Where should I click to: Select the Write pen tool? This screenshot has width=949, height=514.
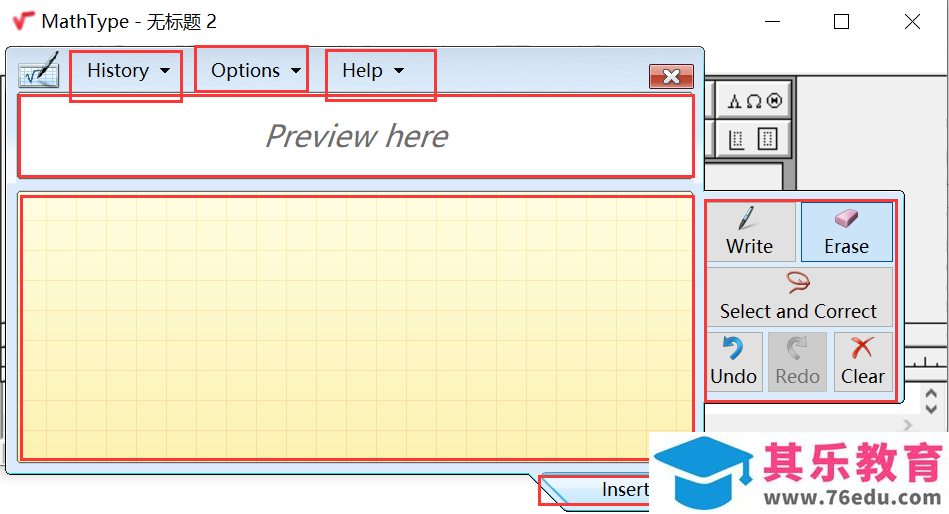click(x=750, y=232)
